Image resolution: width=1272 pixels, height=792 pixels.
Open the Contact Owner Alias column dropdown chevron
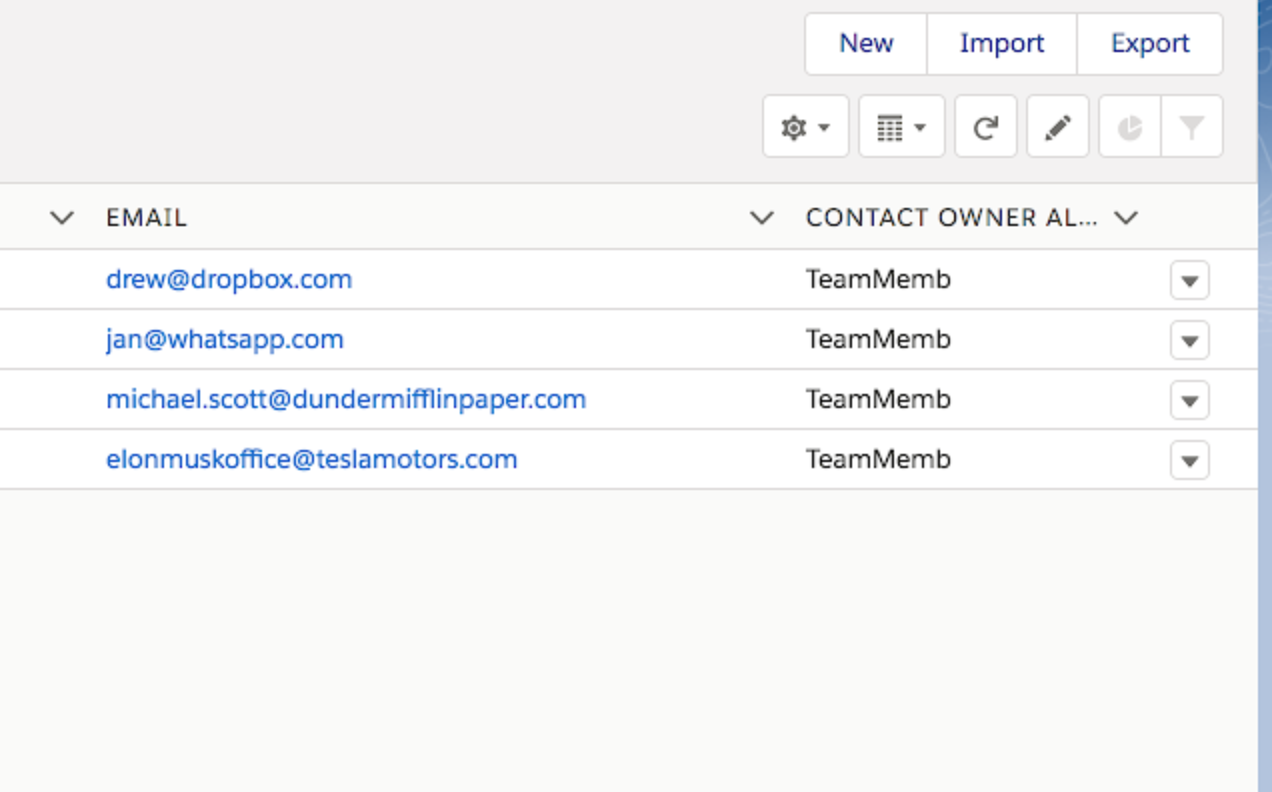(x=1126, y=218)
